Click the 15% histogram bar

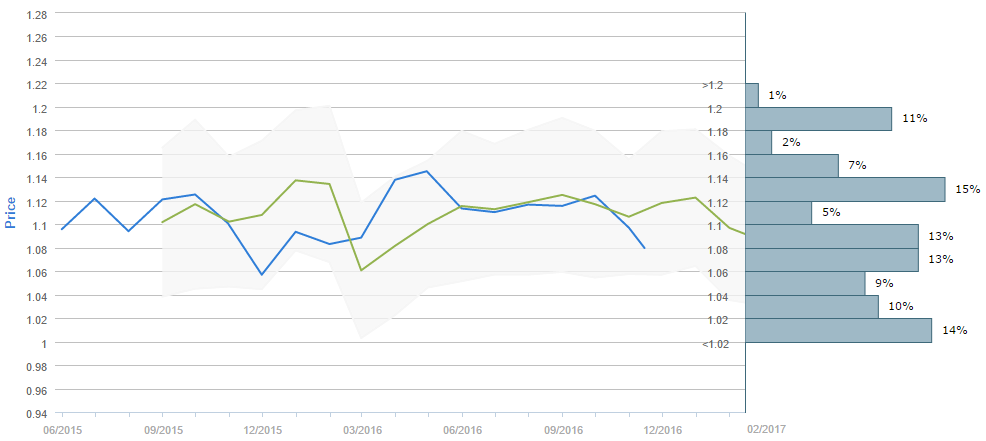pyautogui.click(x=845, y=189)
